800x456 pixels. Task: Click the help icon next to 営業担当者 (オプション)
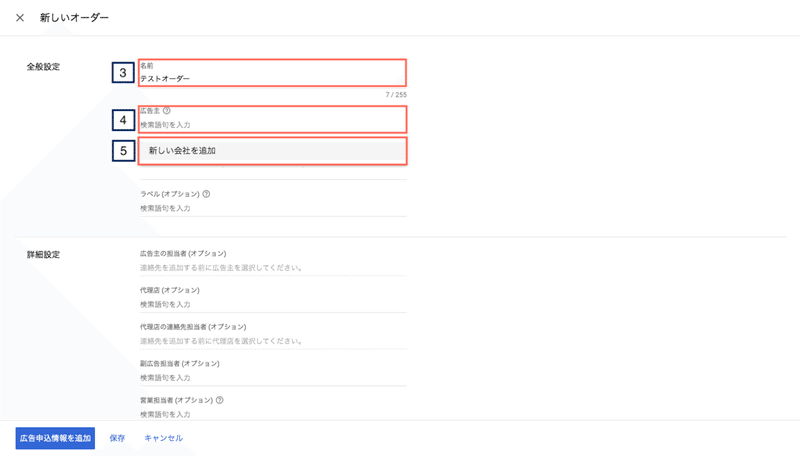(x=219, y=400)
